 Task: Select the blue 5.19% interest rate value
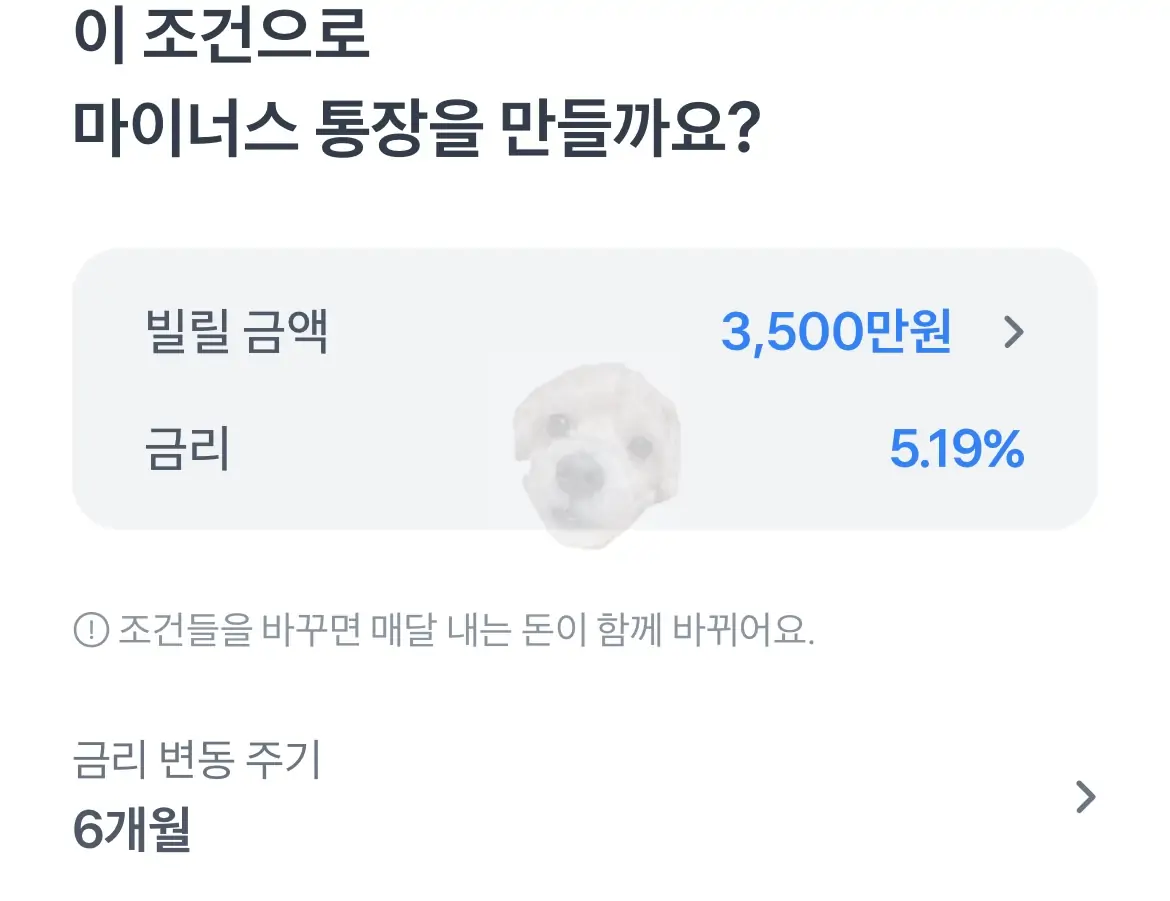coord(957,450)
